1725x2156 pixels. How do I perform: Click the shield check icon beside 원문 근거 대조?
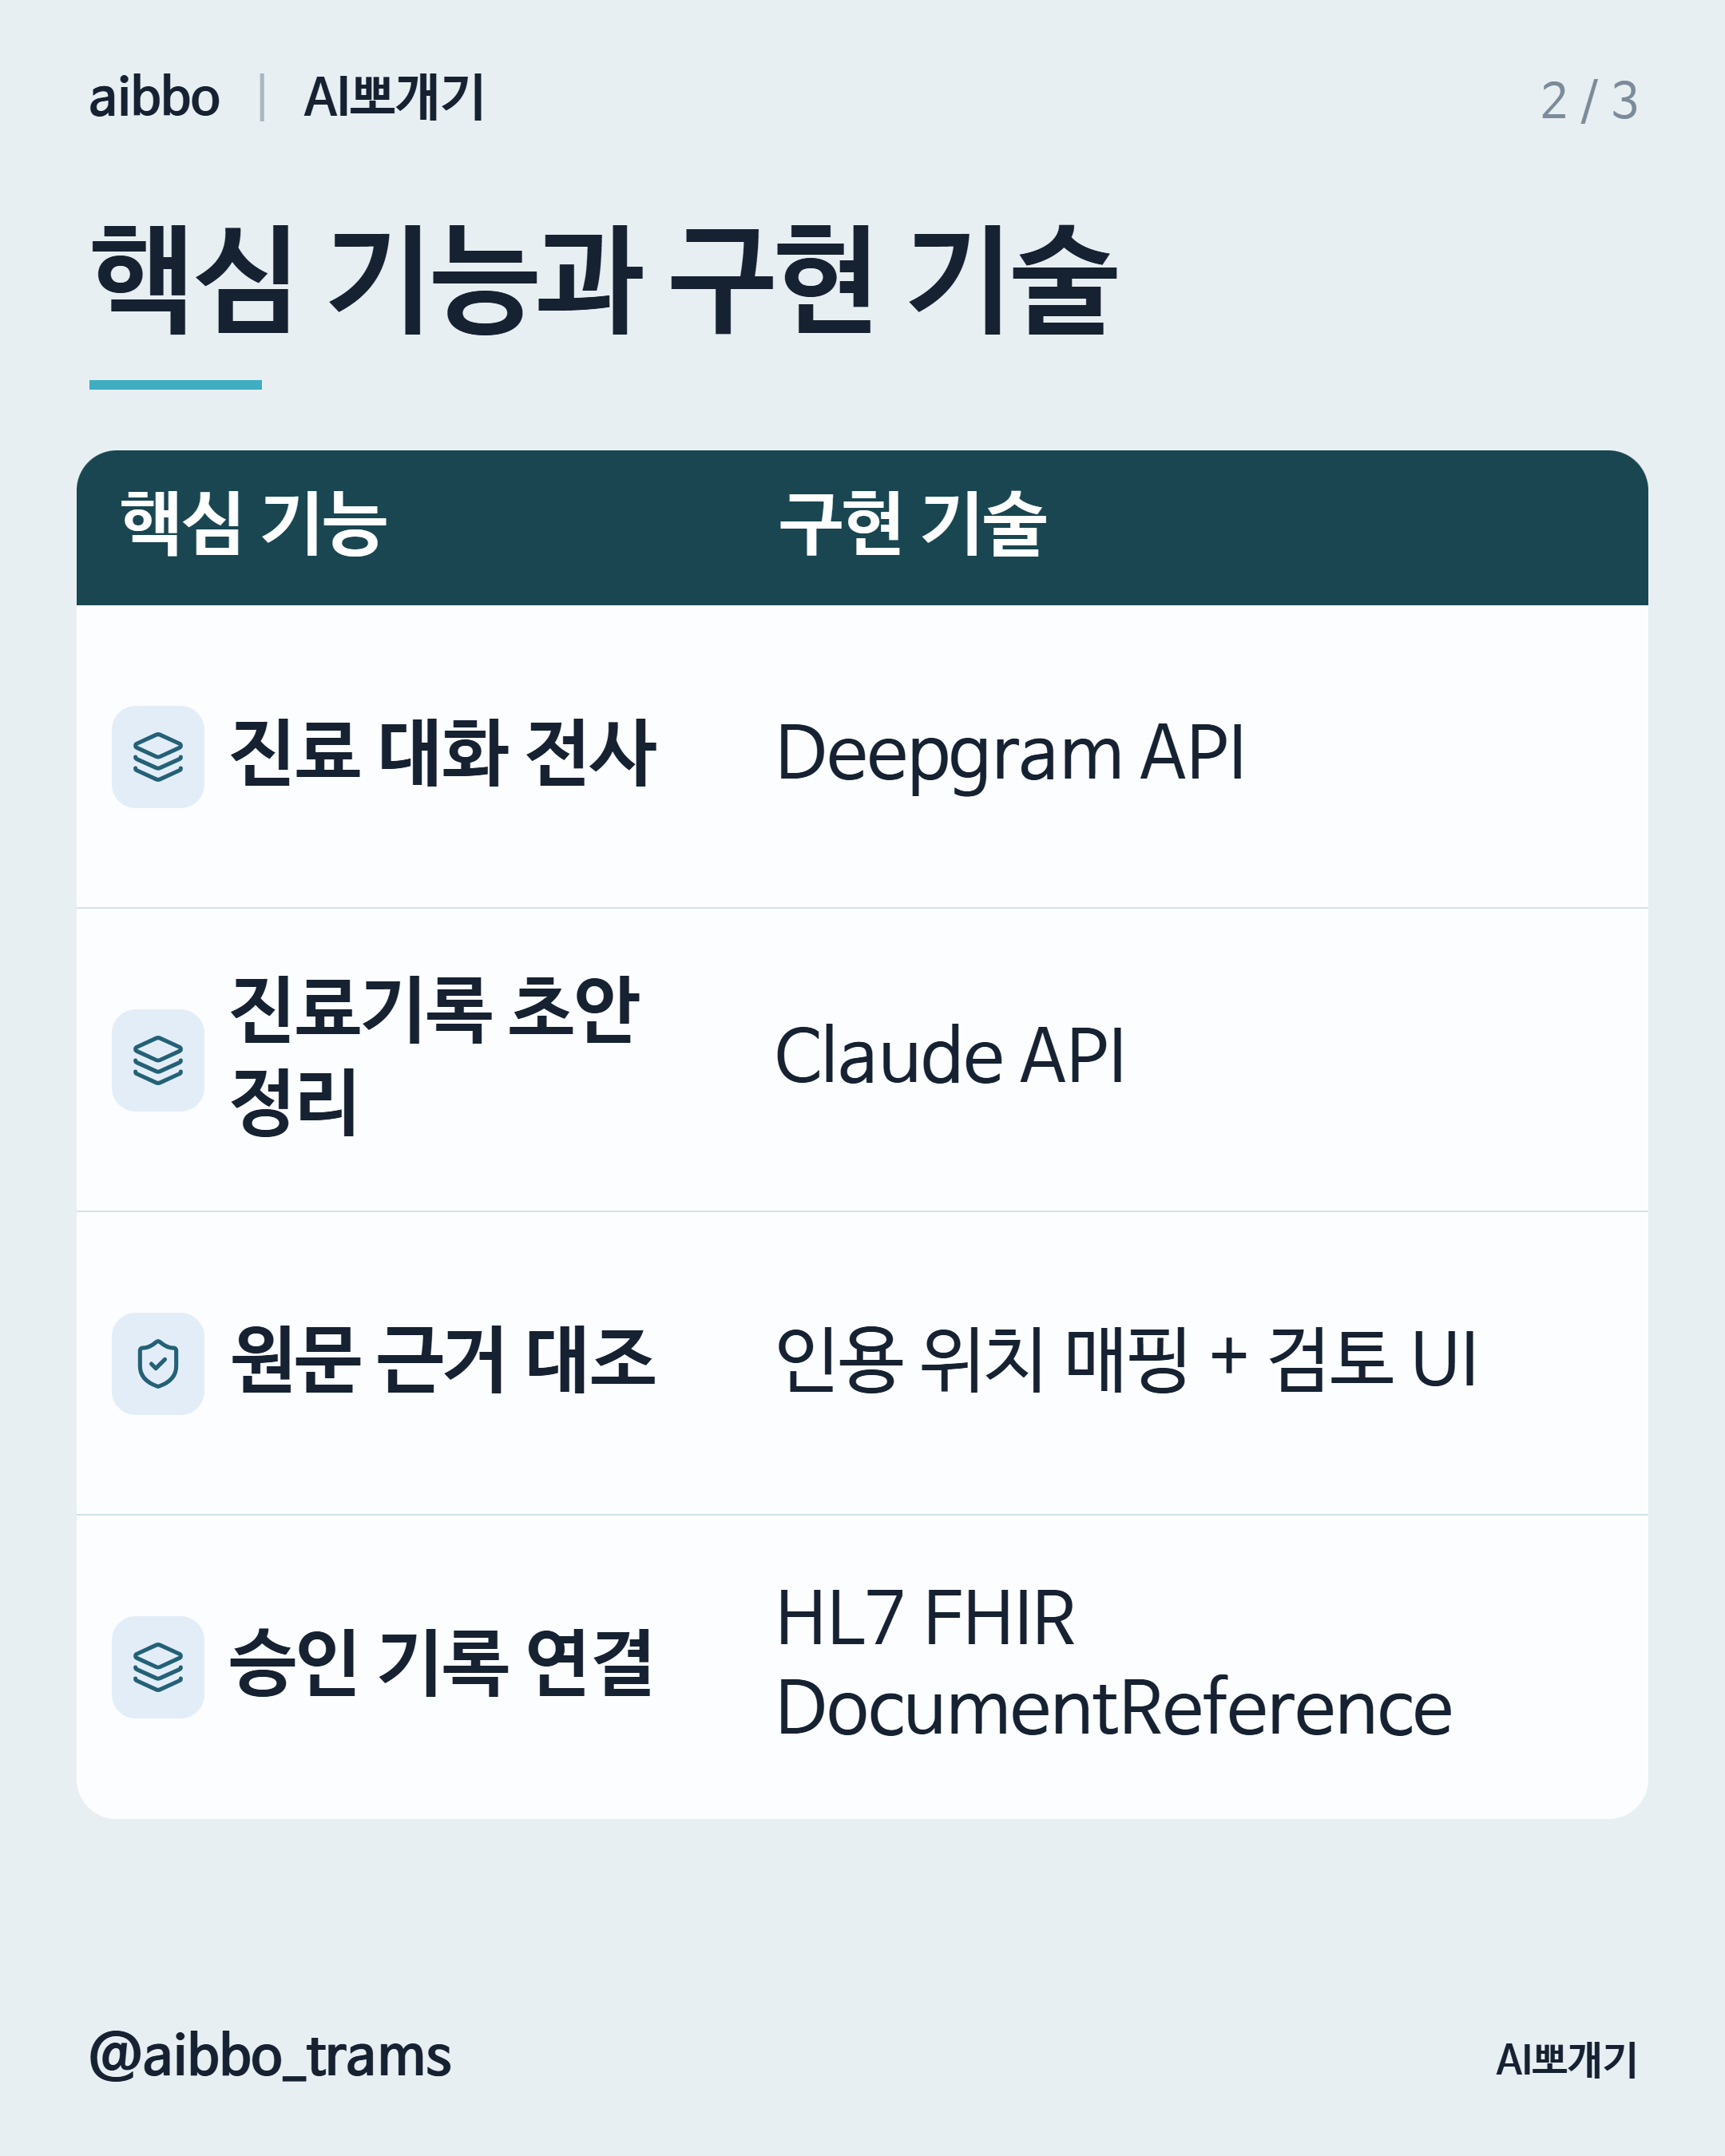click(158, 1363)
